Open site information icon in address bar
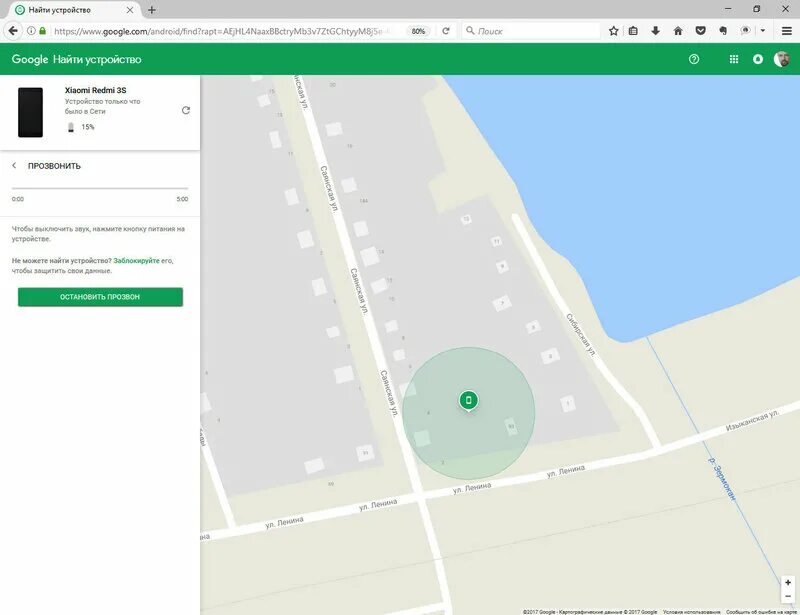Viewport: 800px width, 615px height. pos(31,31)
